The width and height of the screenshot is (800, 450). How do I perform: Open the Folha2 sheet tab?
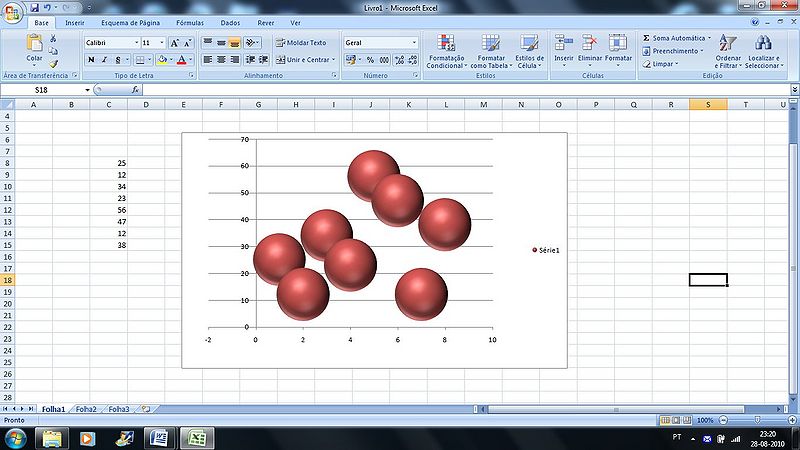tap(87, 409)
